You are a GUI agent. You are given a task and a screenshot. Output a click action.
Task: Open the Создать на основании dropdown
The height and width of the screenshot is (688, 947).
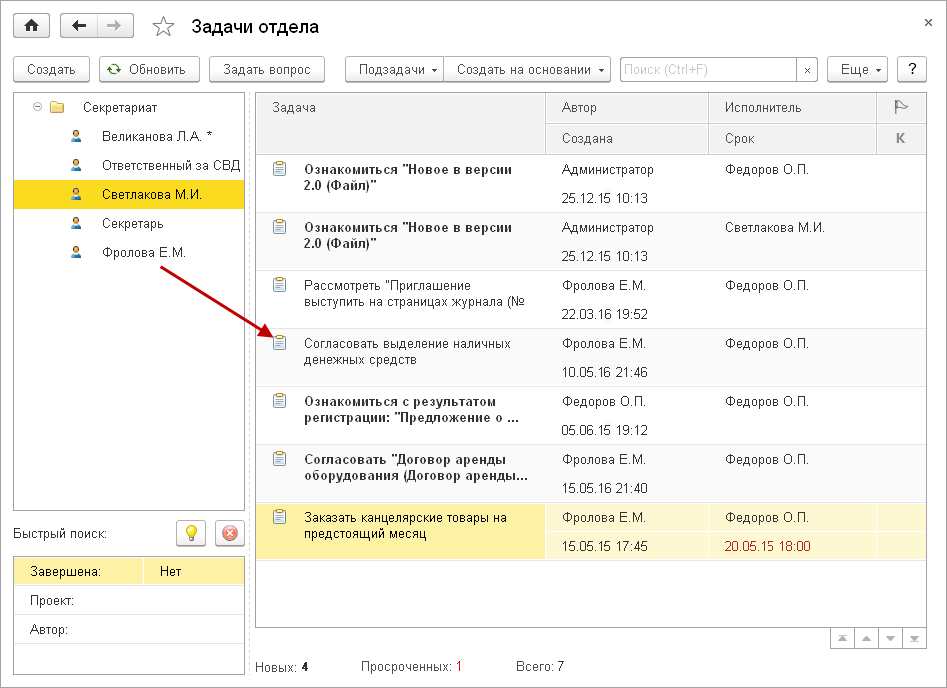527,69
